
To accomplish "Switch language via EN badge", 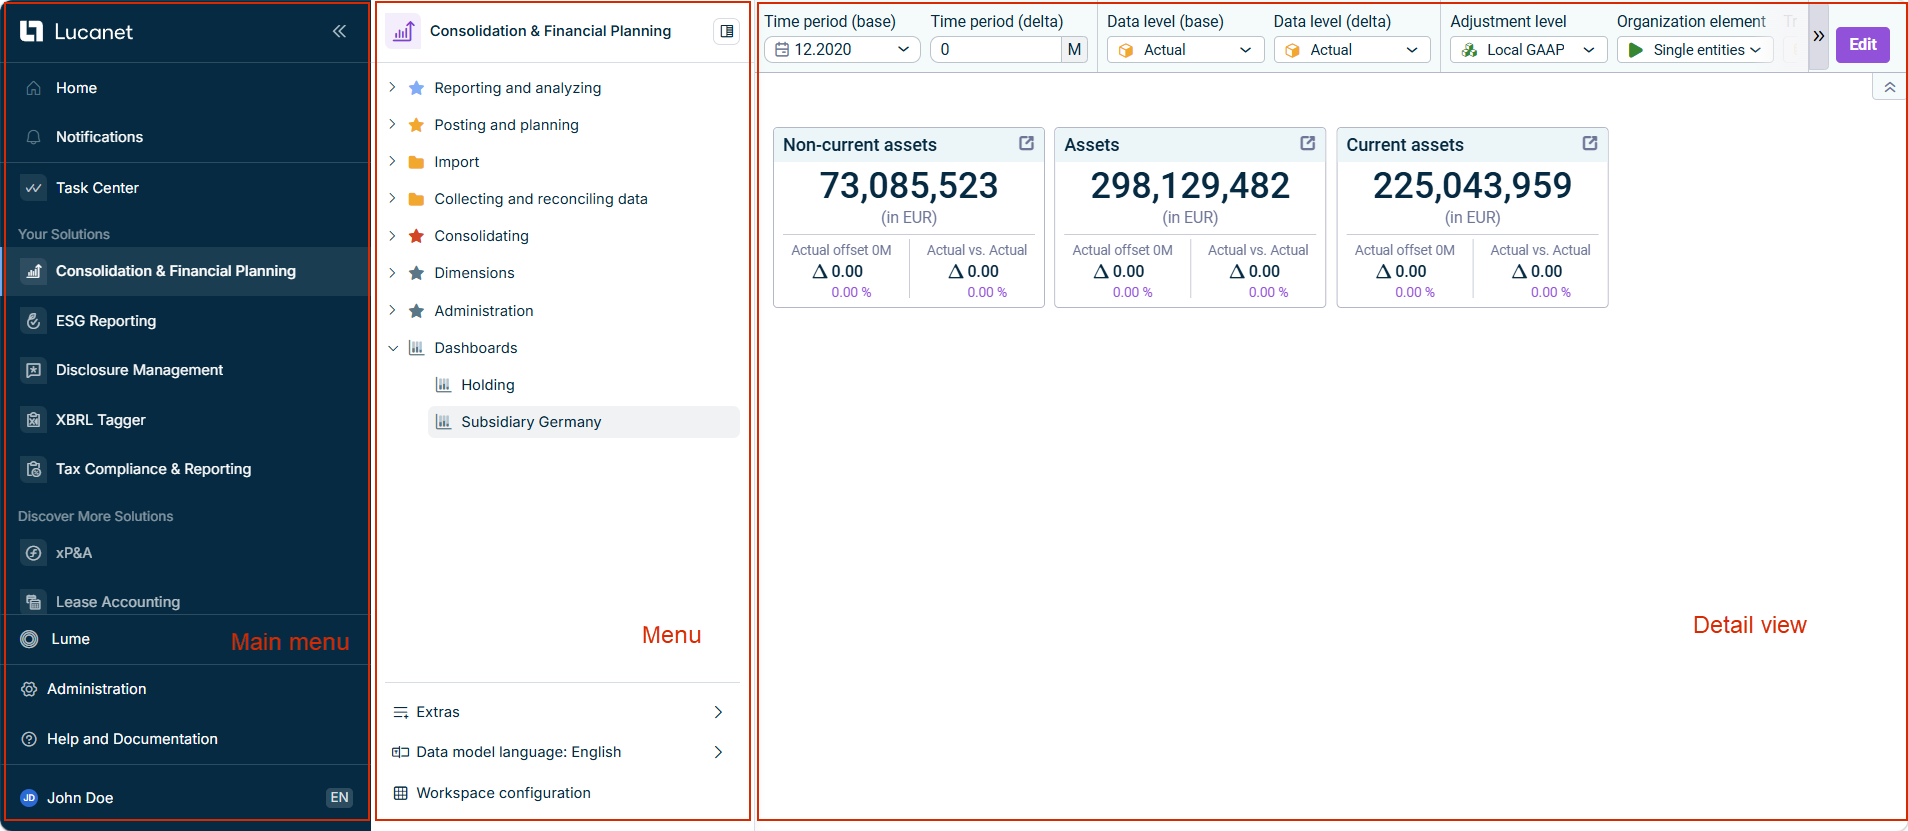I will pyautogui.click(x=339, y=797).
